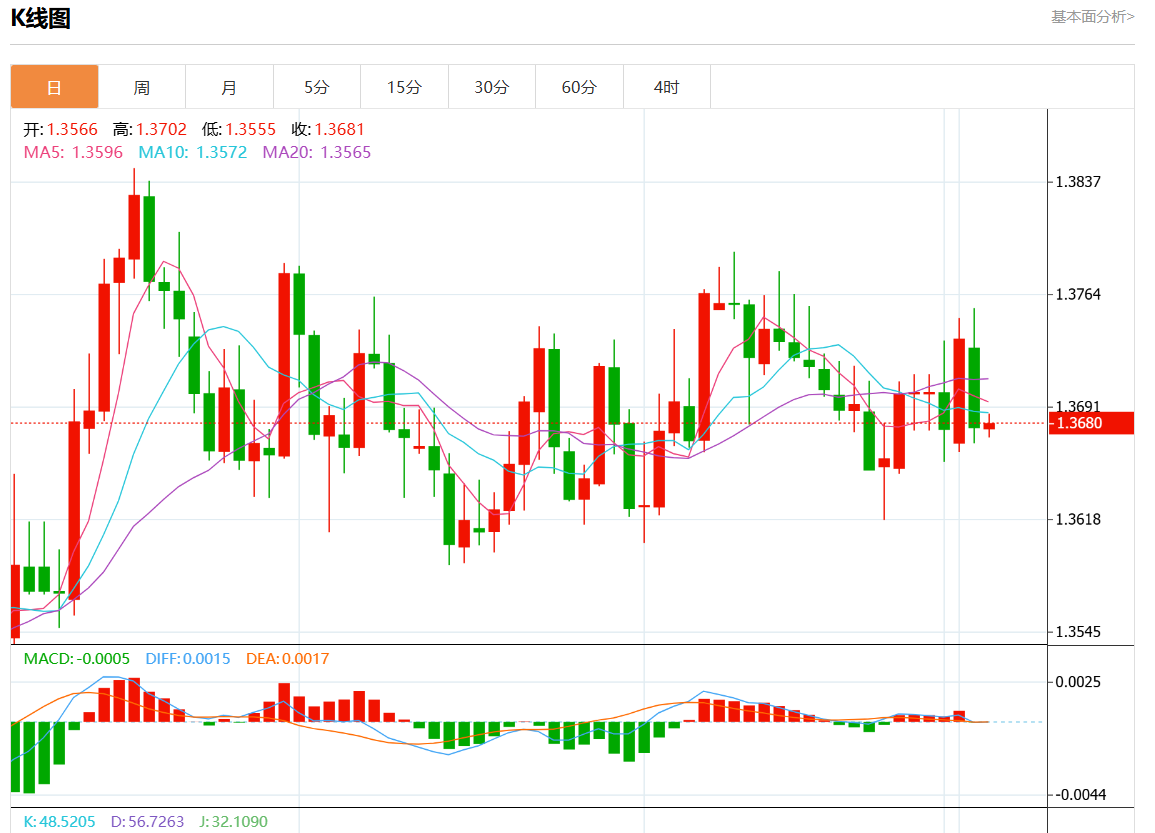The image size is (1155, 833).
Task: Click the 1.3837 price axis label
Action: coord(1078,182)
